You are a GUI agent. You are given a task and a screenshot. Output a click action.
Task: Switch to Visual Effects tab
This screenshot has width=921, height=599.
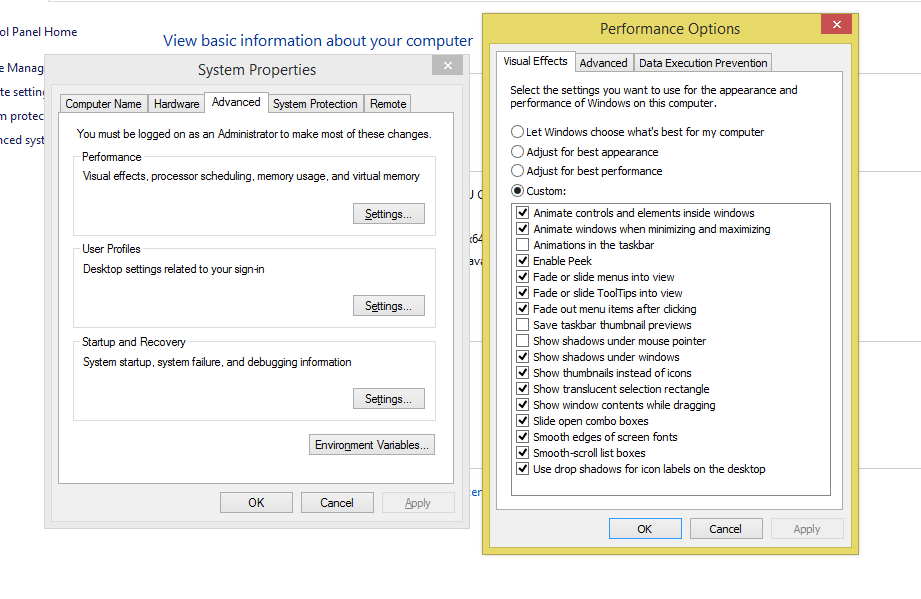pos(535,61)
